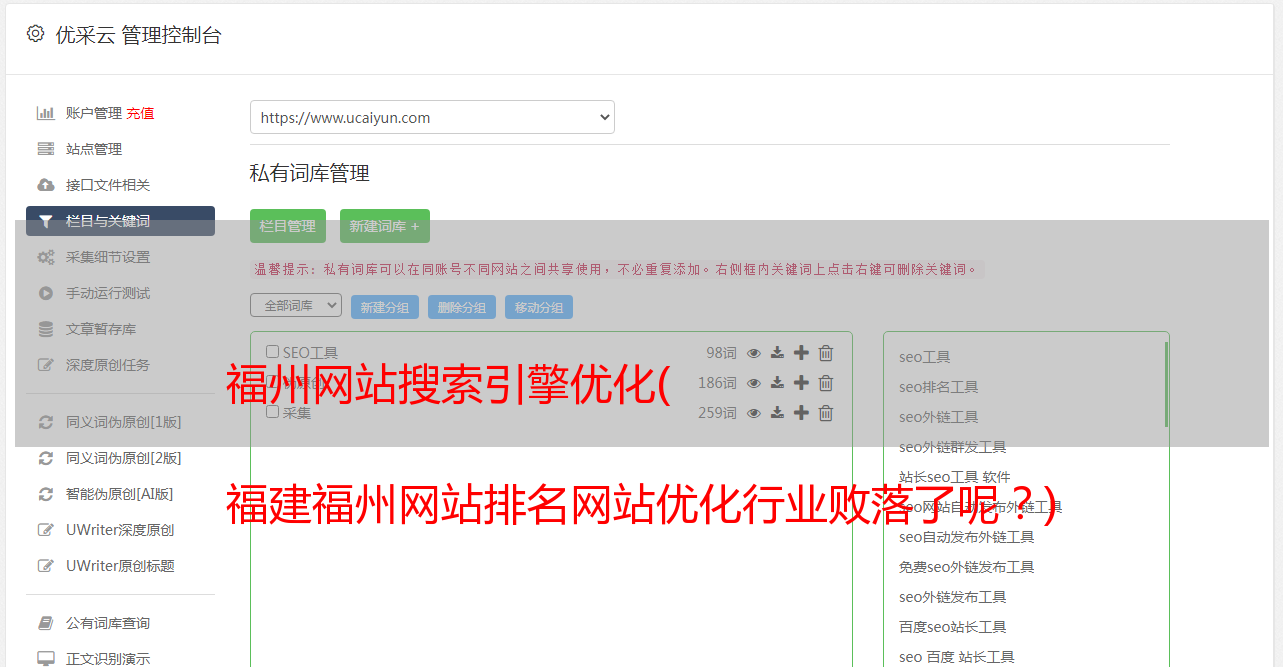Viewport: 1283px width, 667px height.
Task: Download the 采集 259词 library
Action: point(777,413)
